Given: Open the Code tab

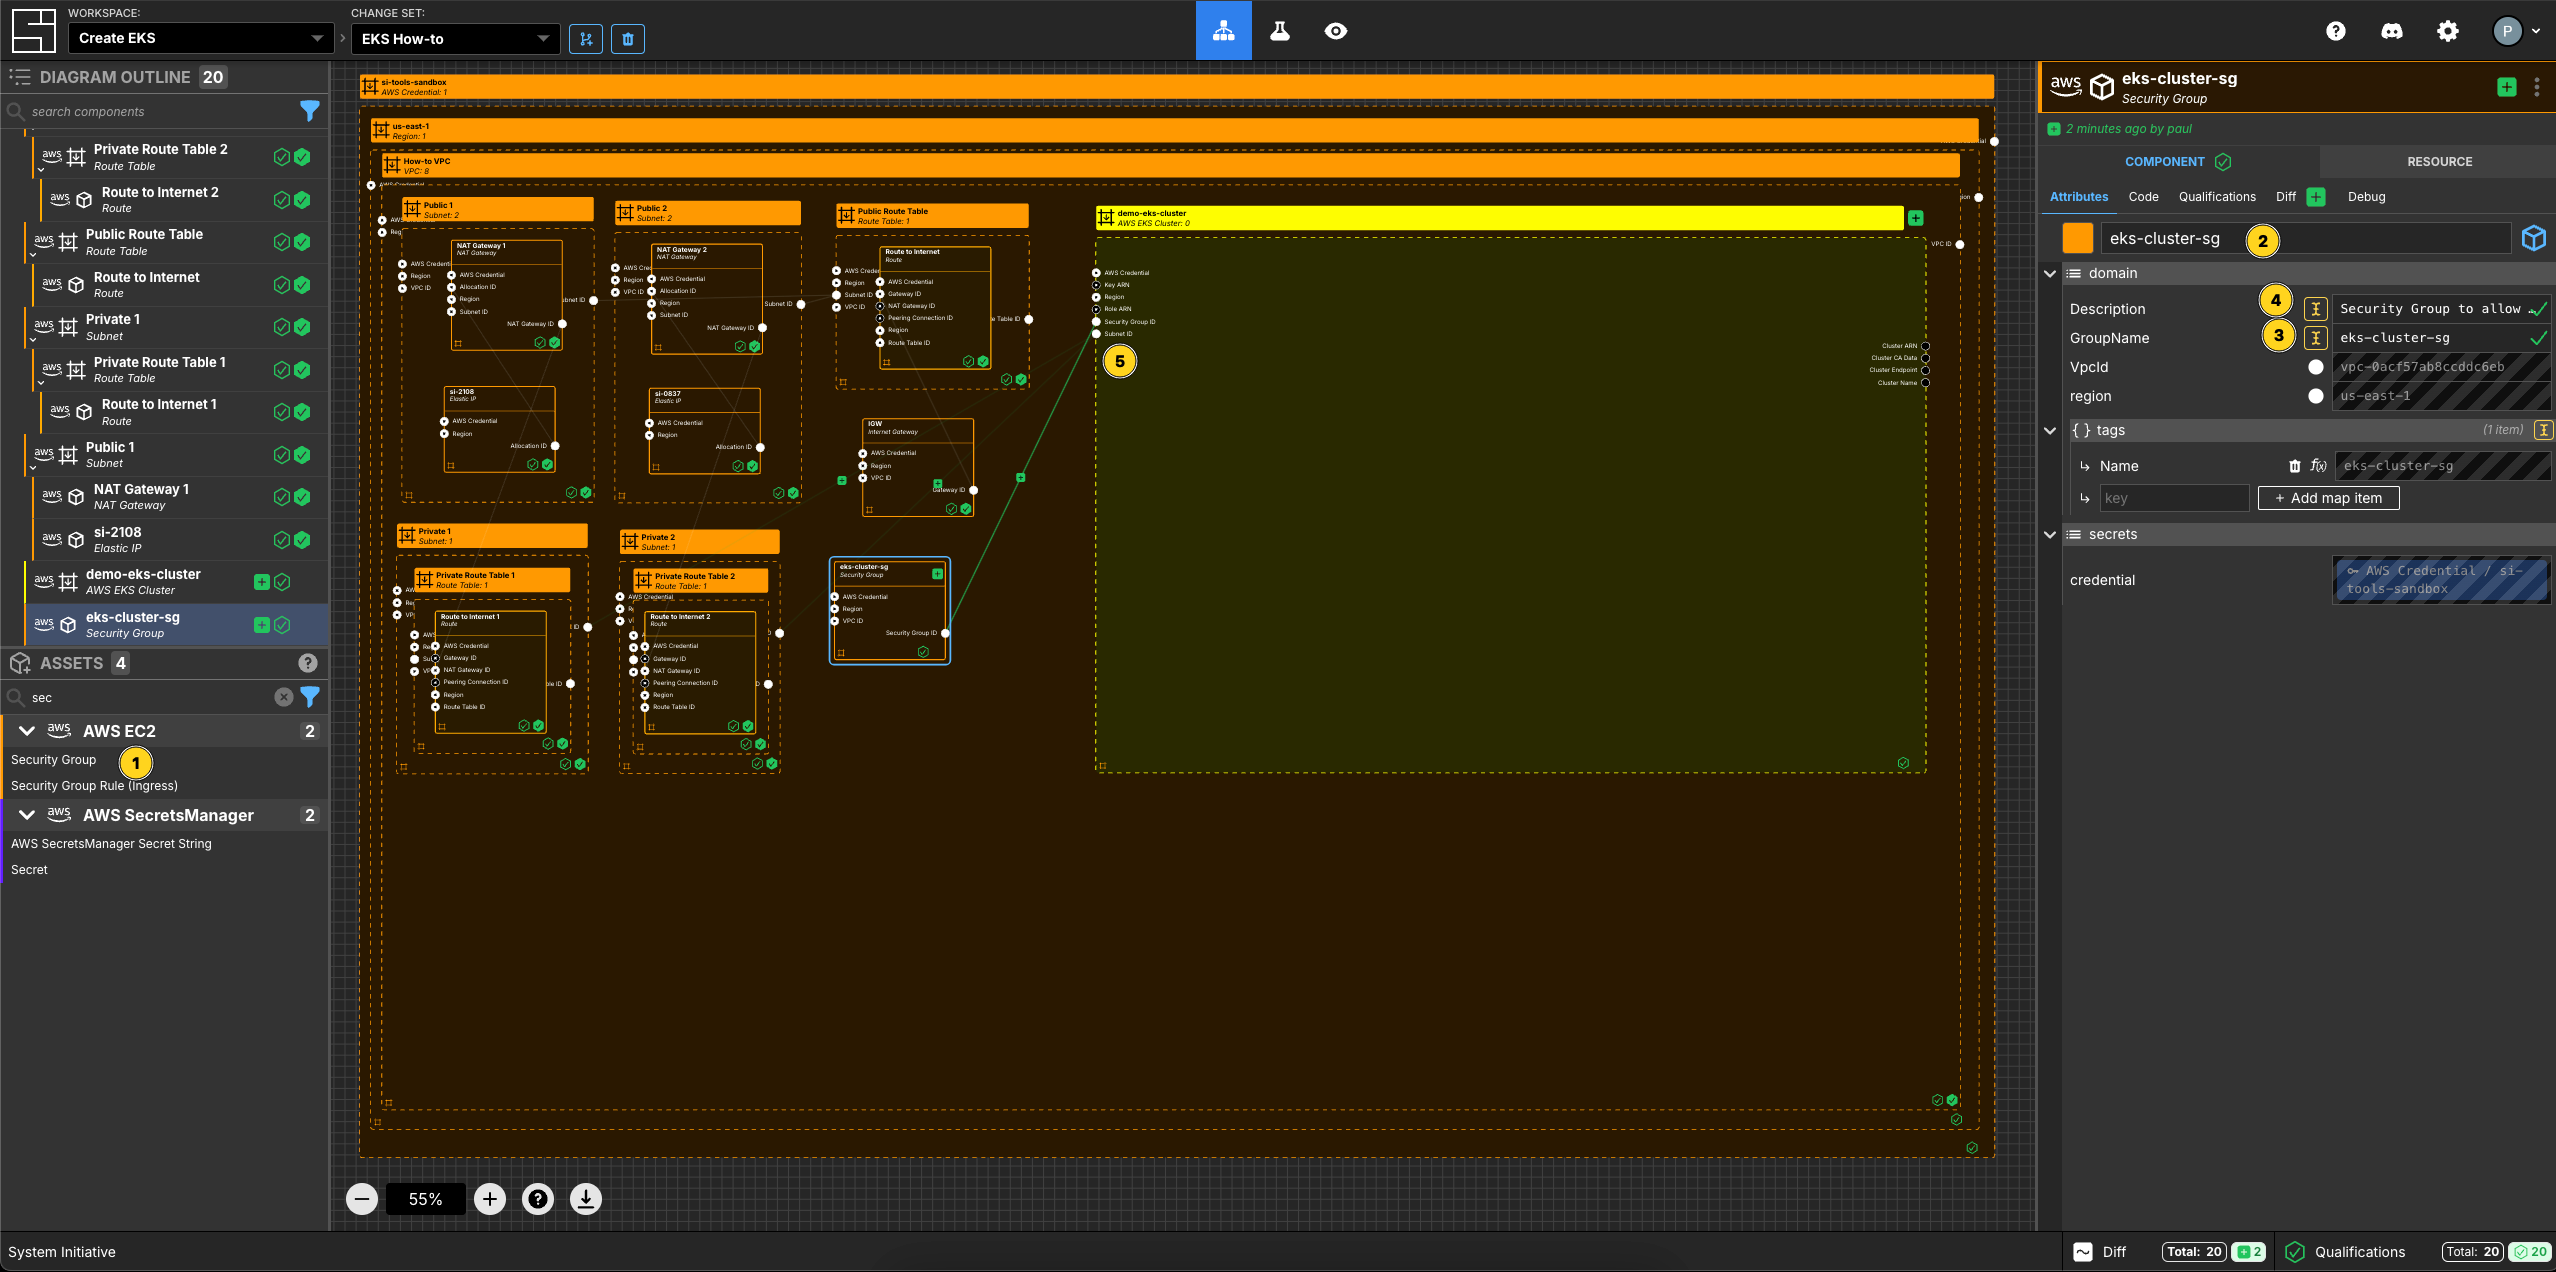Looking at the screenshot, I should [x=2143, y=197].
